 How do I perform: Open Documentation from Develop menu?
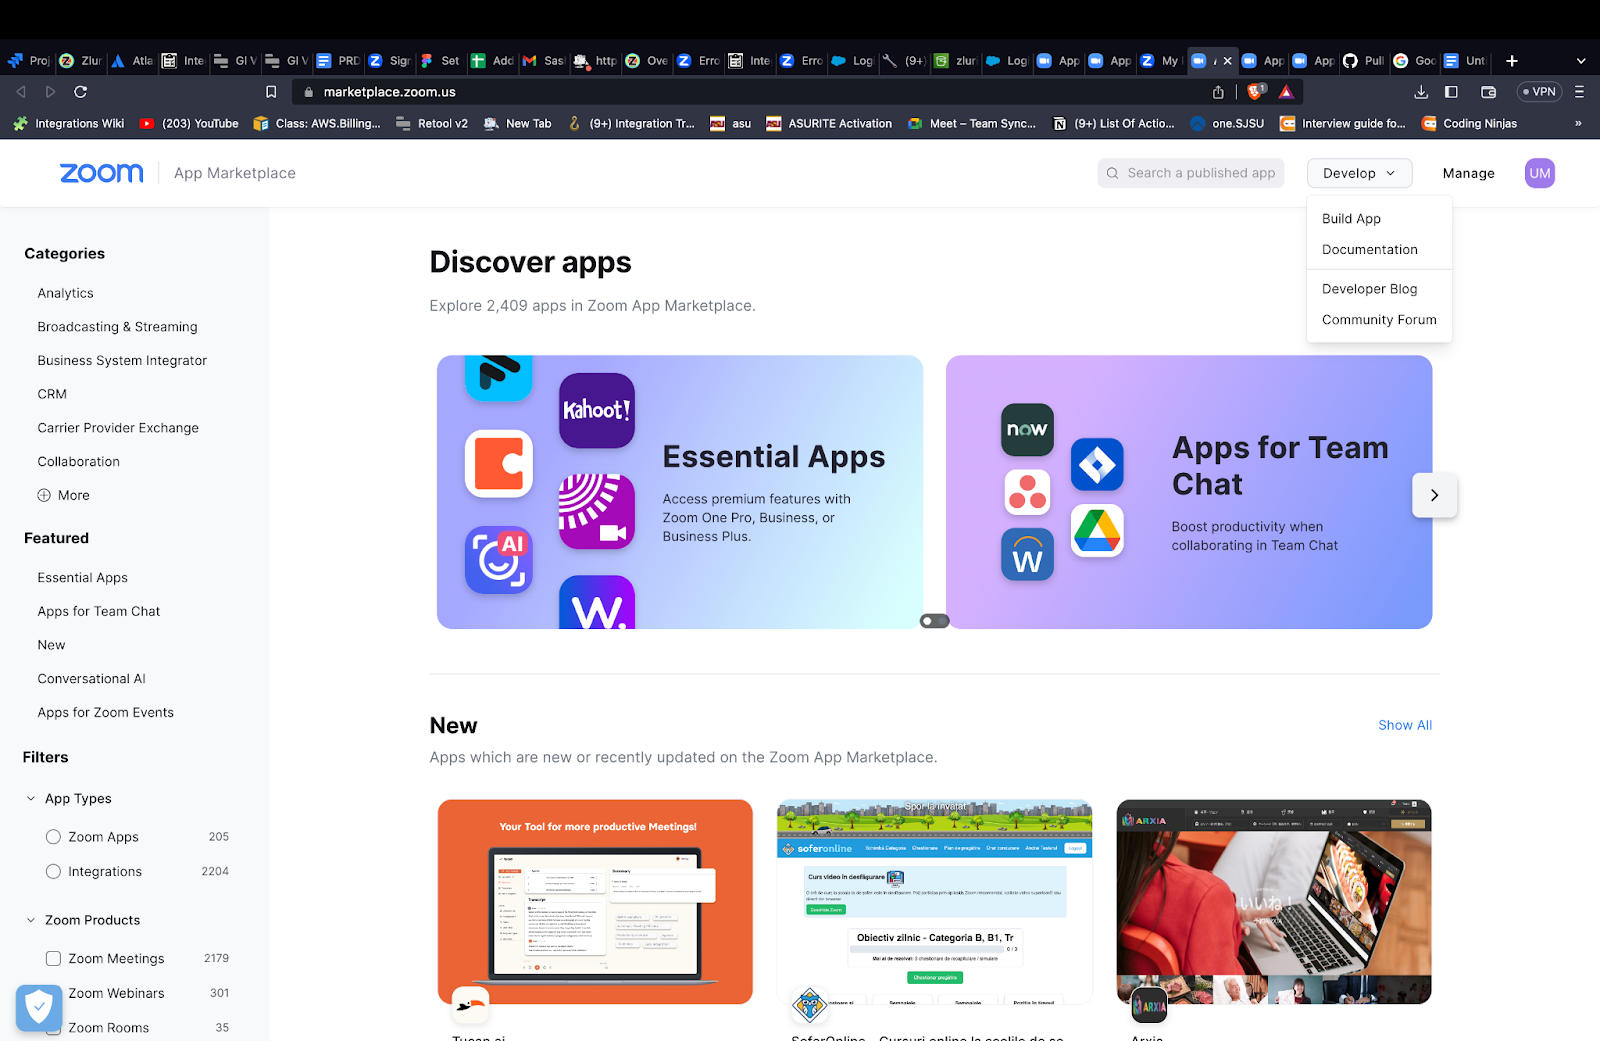tap(1369, 250)
